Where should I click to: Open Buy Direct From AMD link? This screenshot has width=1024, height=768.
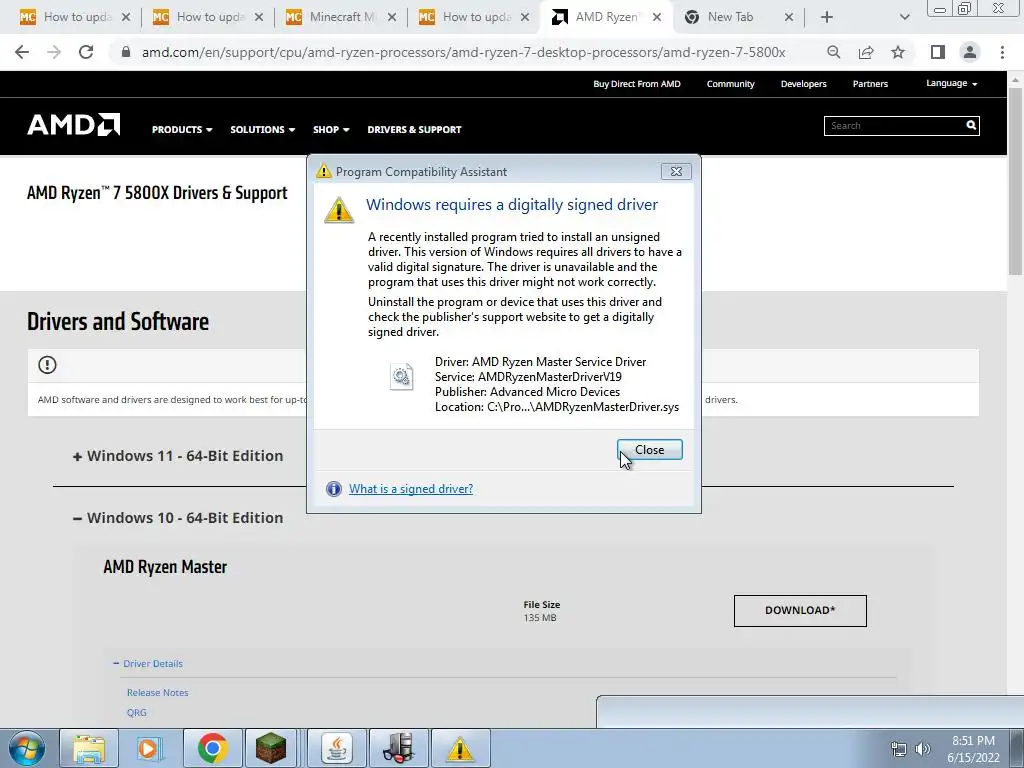click(x=637, y=84)
